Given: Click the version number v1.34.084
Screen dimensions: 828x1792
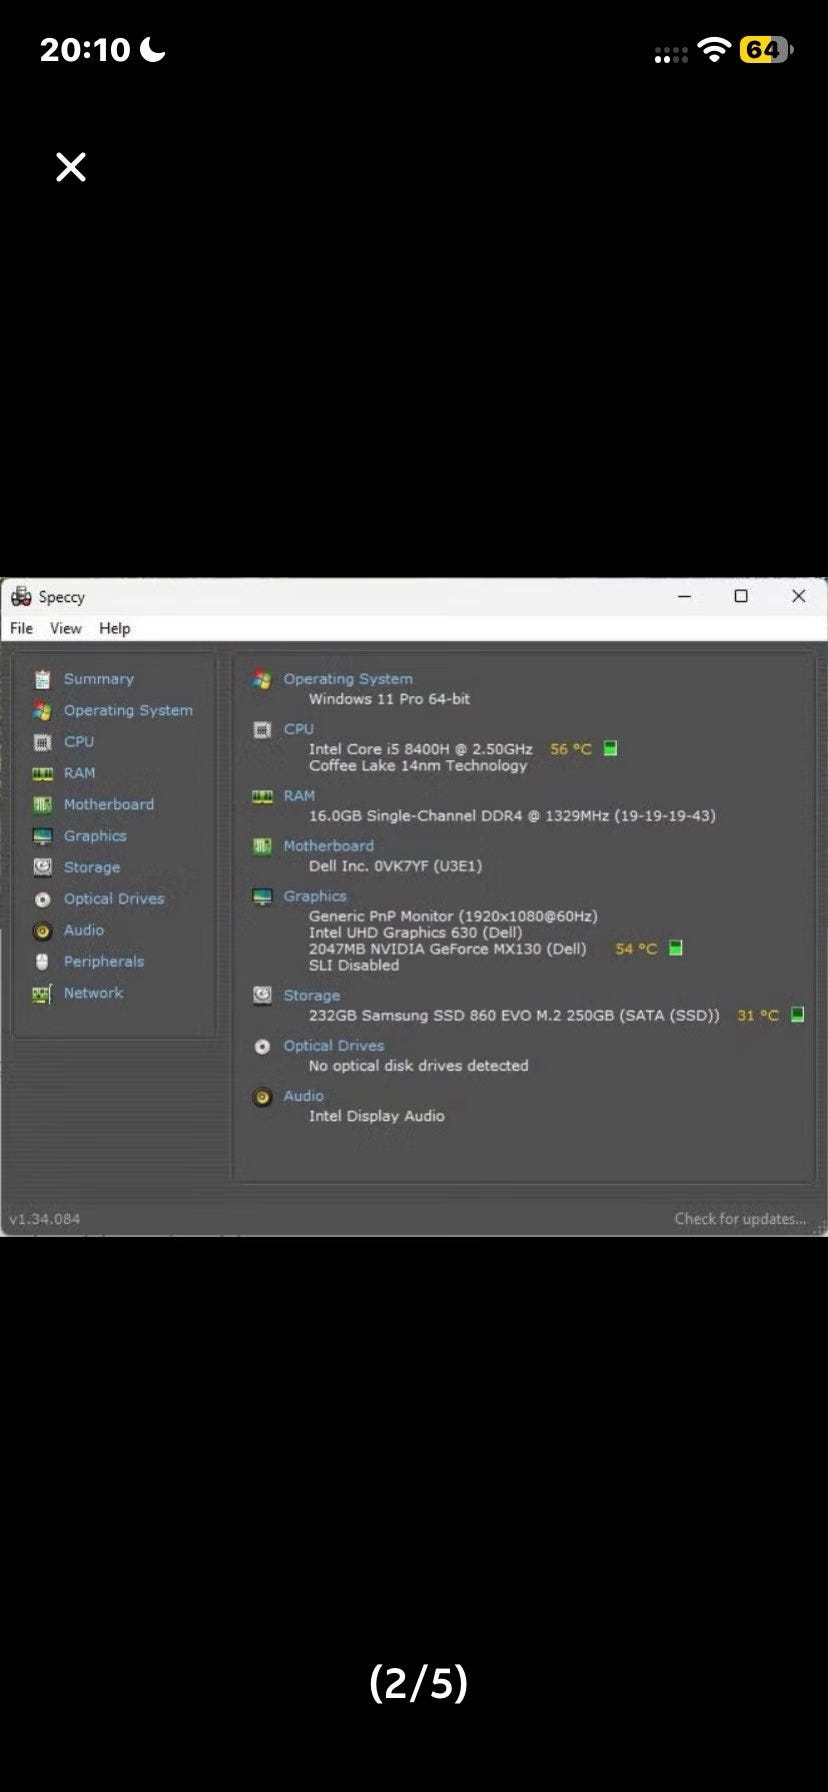Looking at the screenshot, I should click(44, 1219).
